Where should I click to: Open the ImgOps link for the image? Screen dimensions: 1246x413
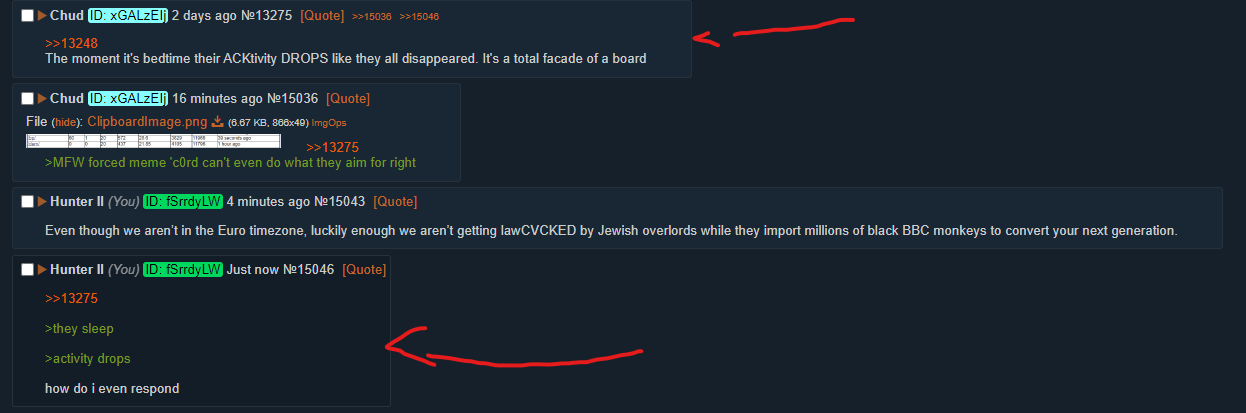[x=329, y=122]
